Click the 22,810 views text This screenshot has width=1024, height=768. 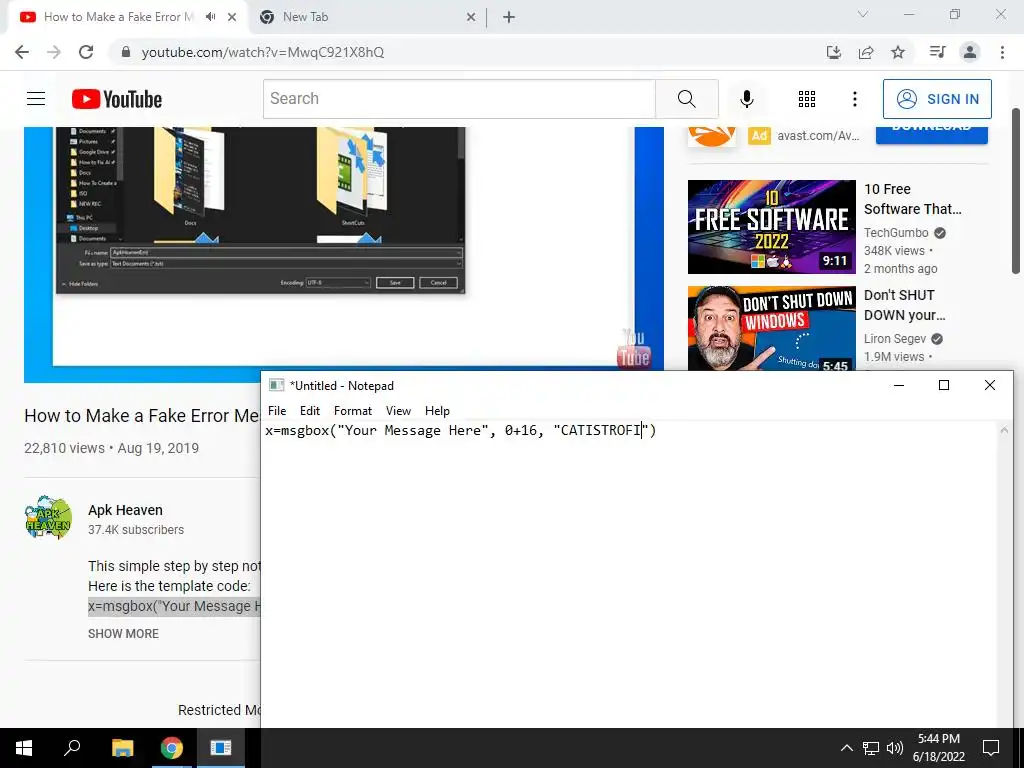[x=64, y=448]
